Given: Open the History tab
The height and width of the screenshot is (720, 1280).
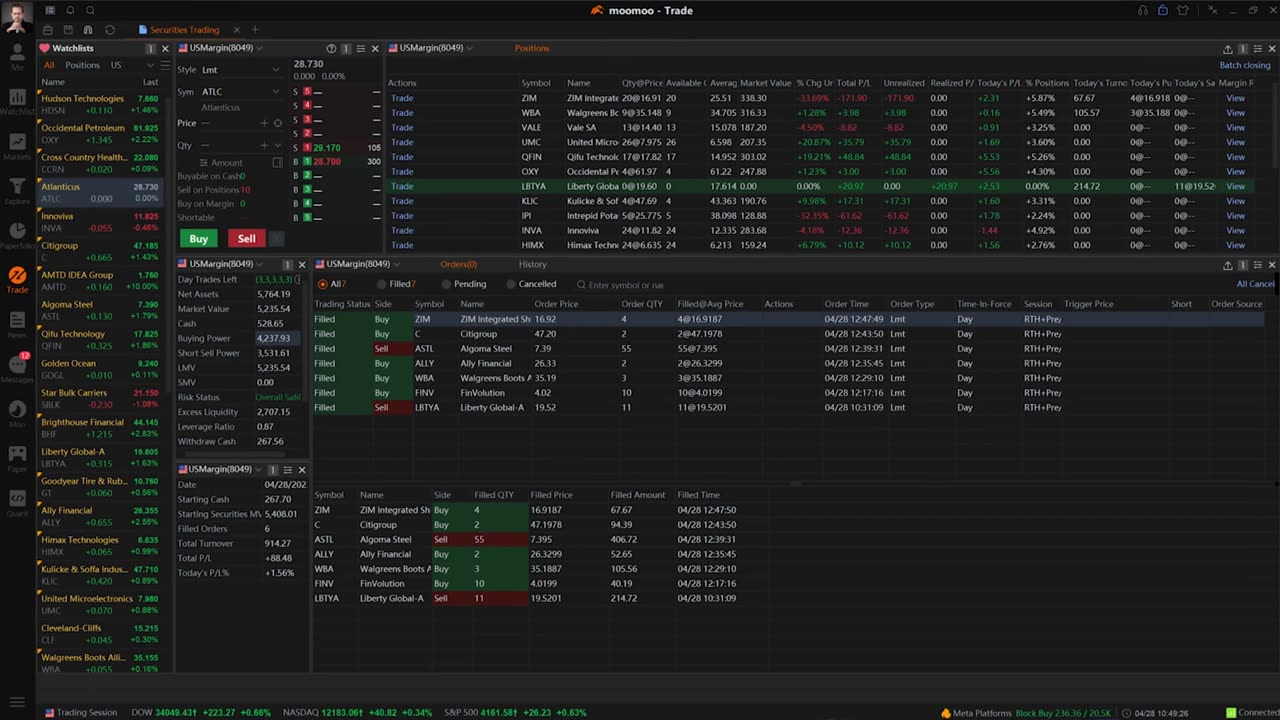Looking at the screenshot, I should (x=533, y=264).
